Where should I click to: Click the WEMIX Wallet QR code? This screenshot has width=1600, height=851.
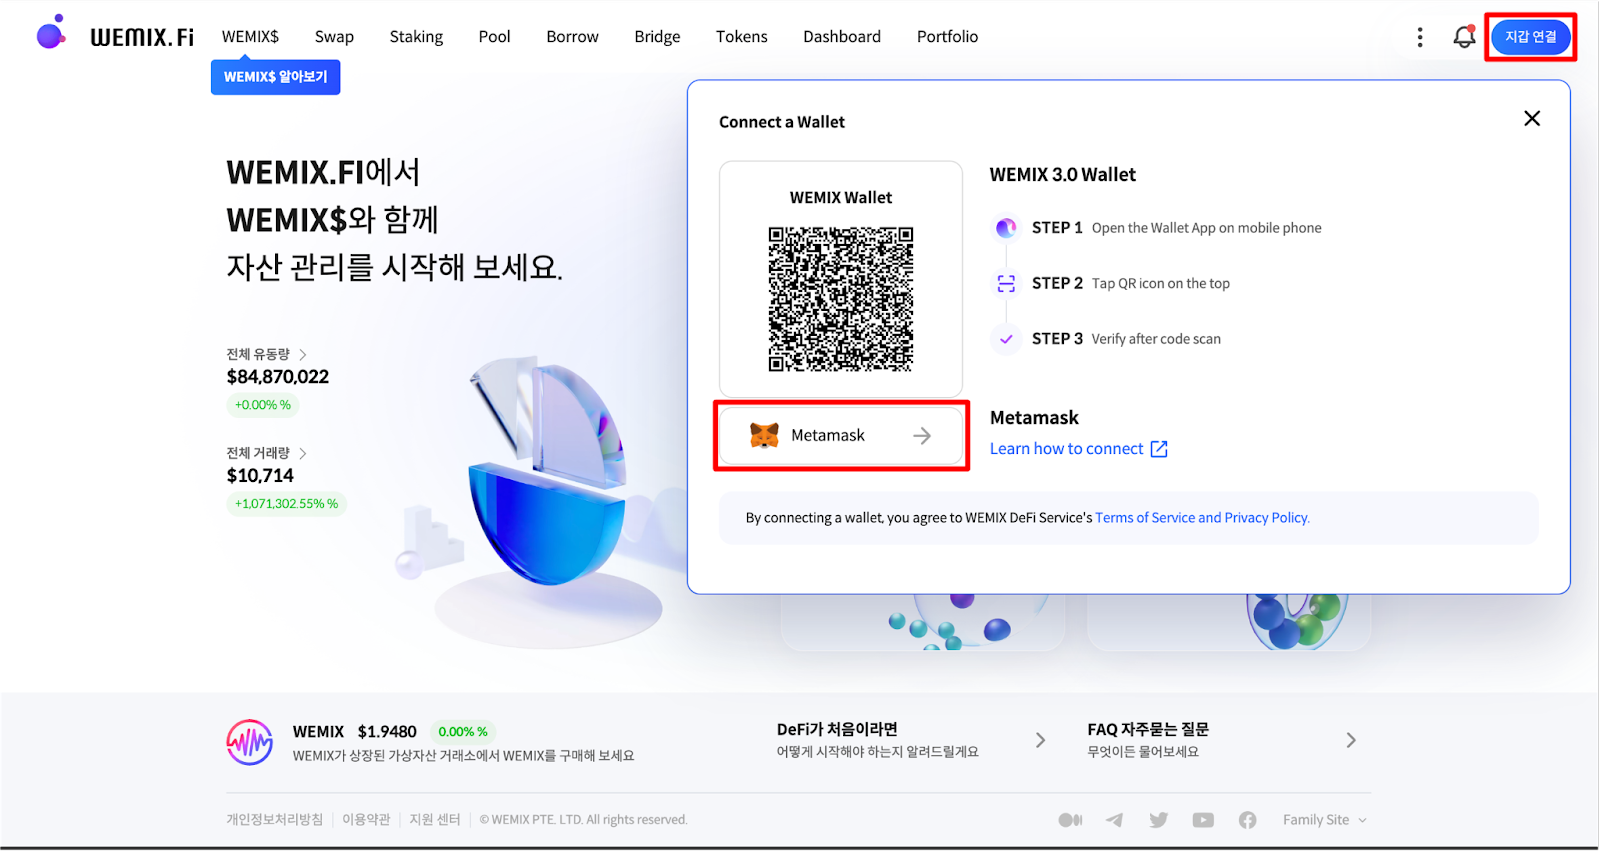pyautogui.click(x=841, y=299)
